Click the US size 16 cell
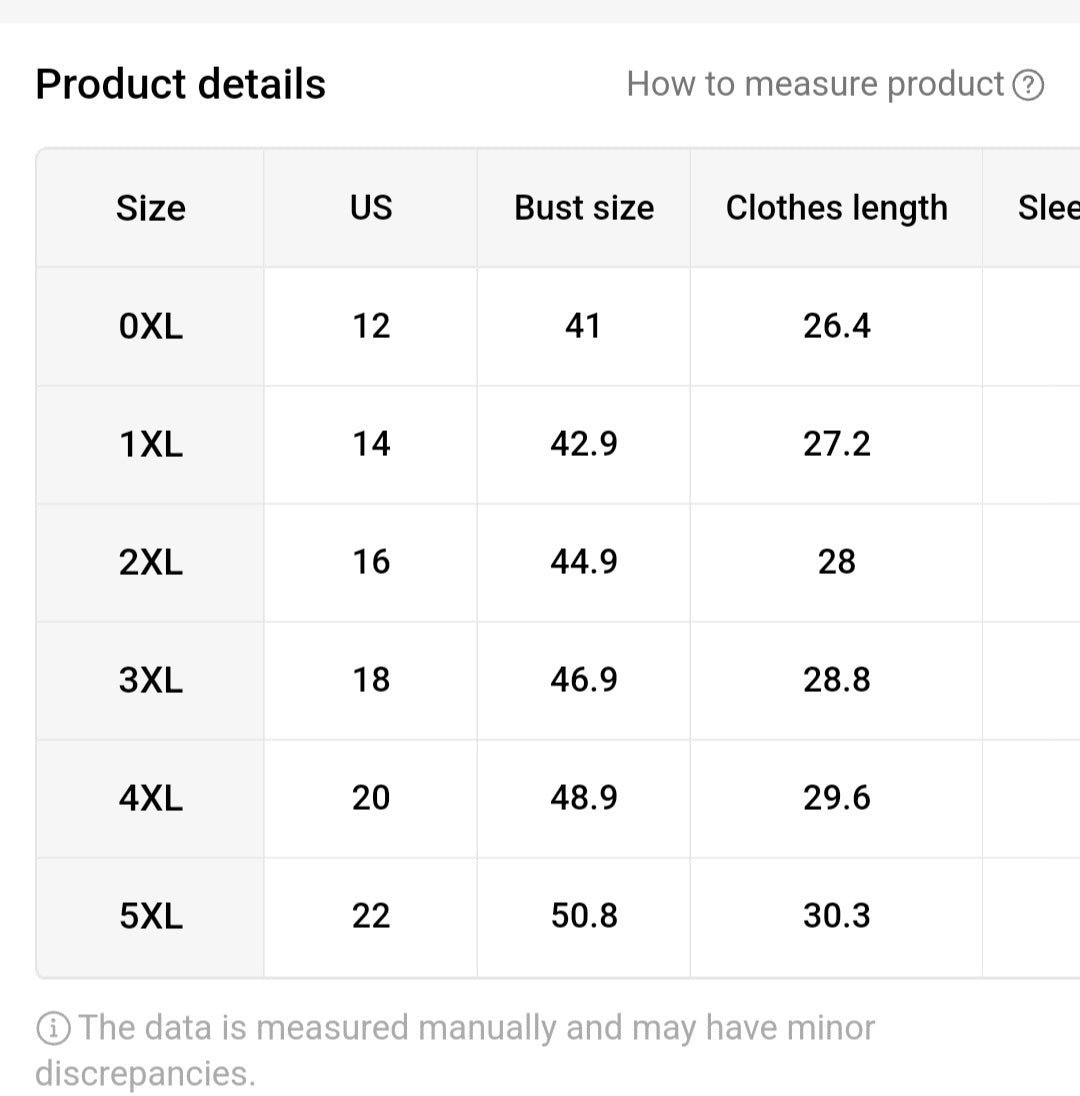The height and width of the screenshot is (1096, 1080). [371, 562]
